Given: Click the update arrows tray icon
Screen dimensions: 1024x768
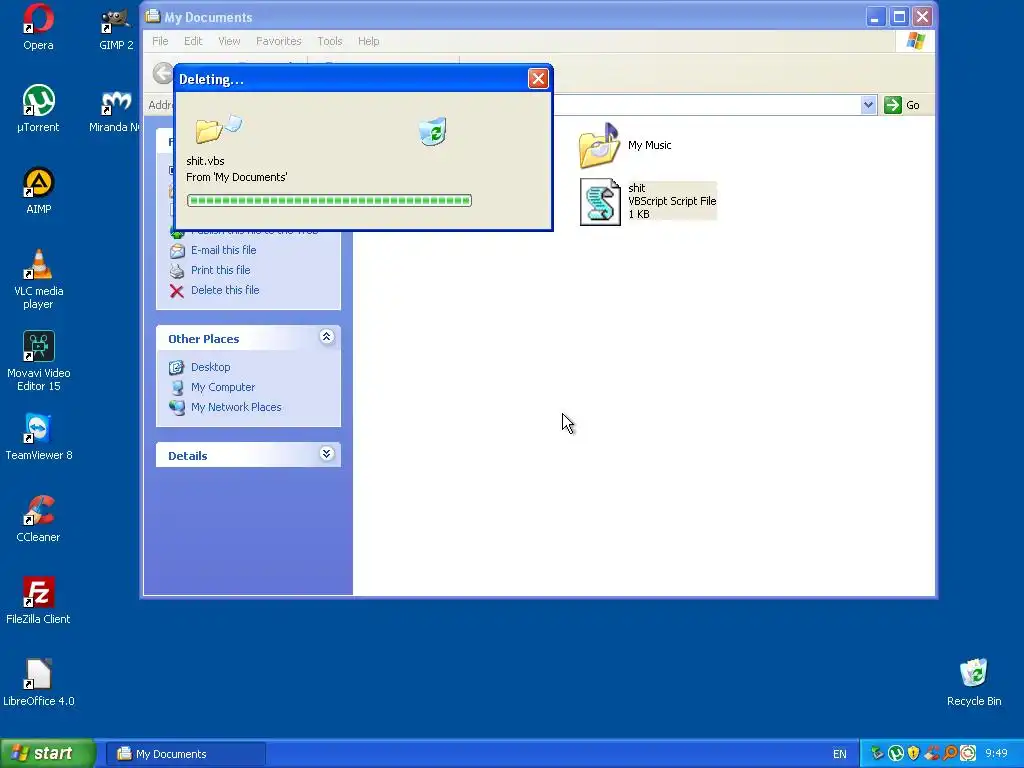Looking at the screenshot, I should 968,754.
